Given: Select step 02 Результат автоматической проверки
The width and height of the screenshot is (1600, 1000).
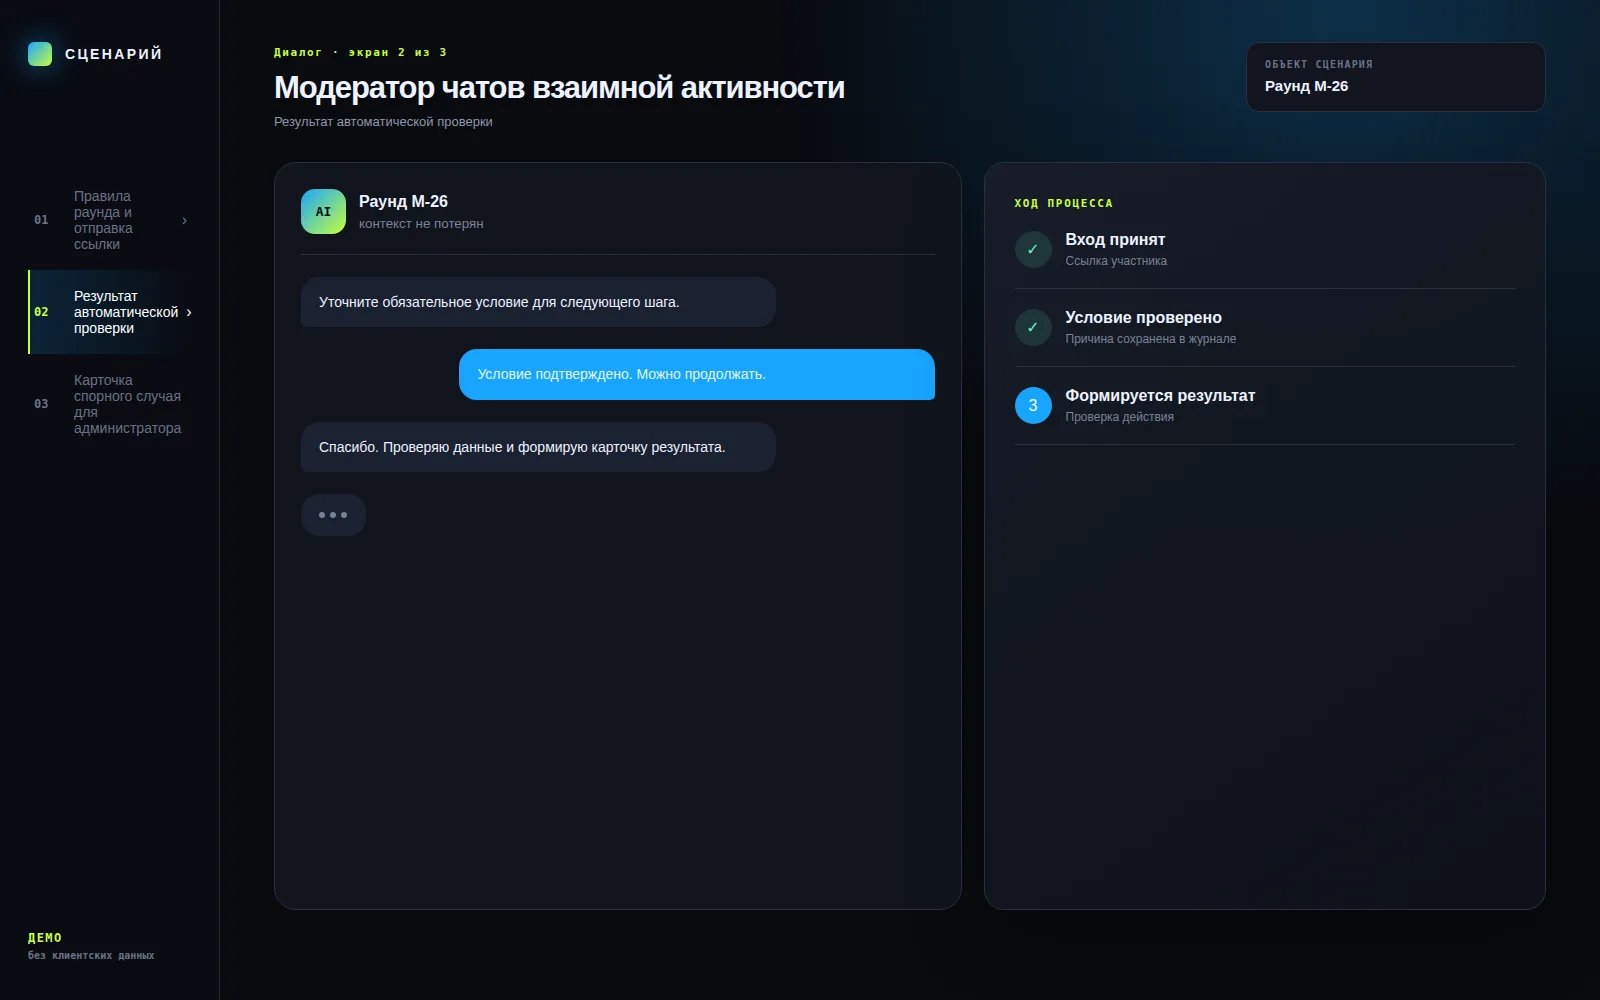Looking at the screenshot, I should tap(111, 312).
